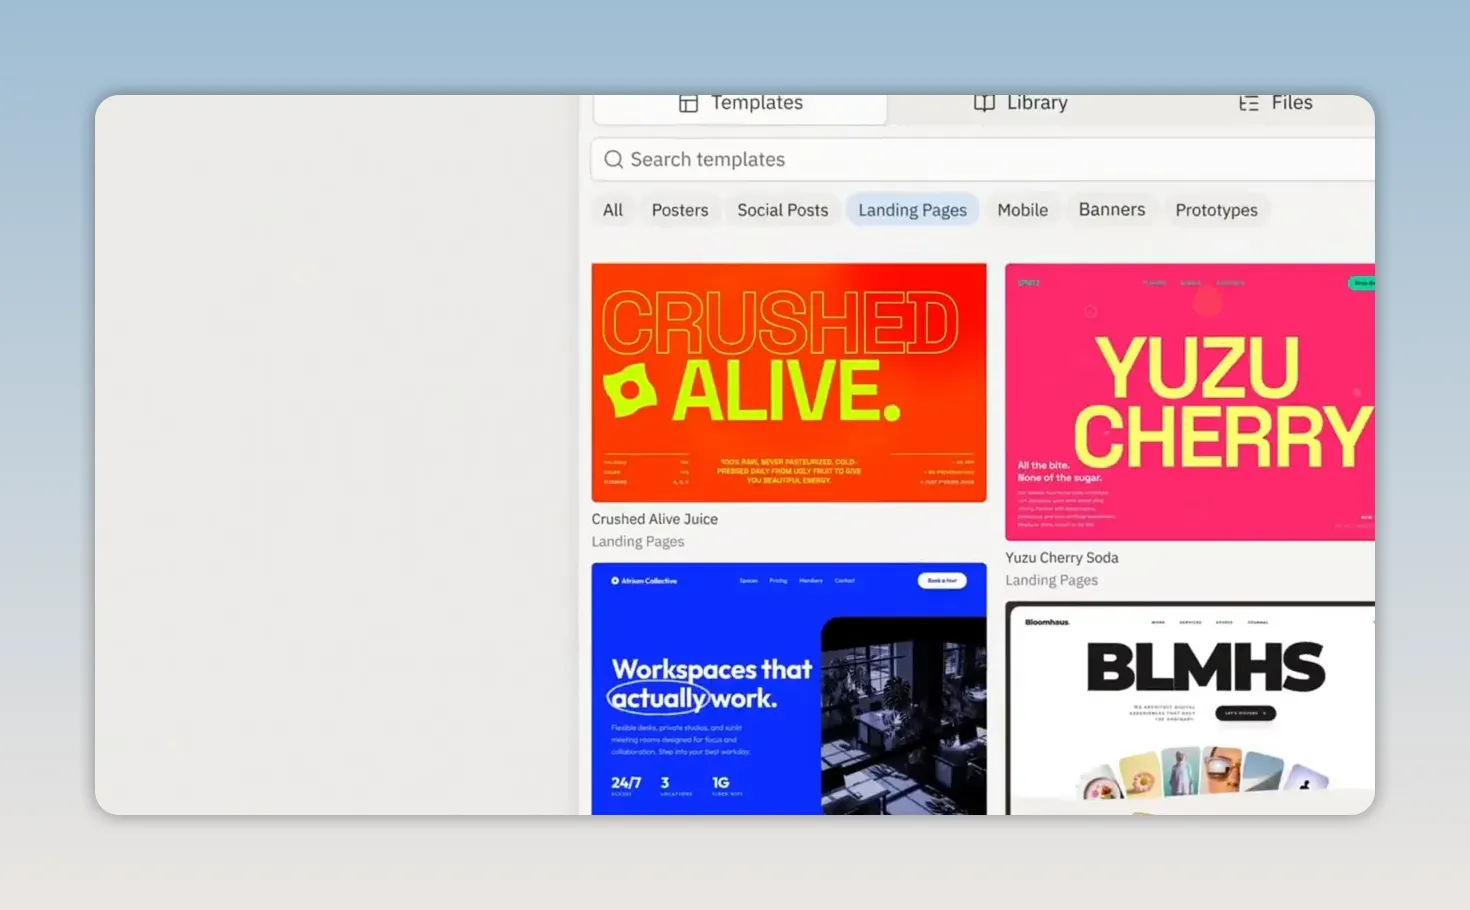1470x910 pixels.
Task: Filter templates by Banners
Action: (1112, 210)
